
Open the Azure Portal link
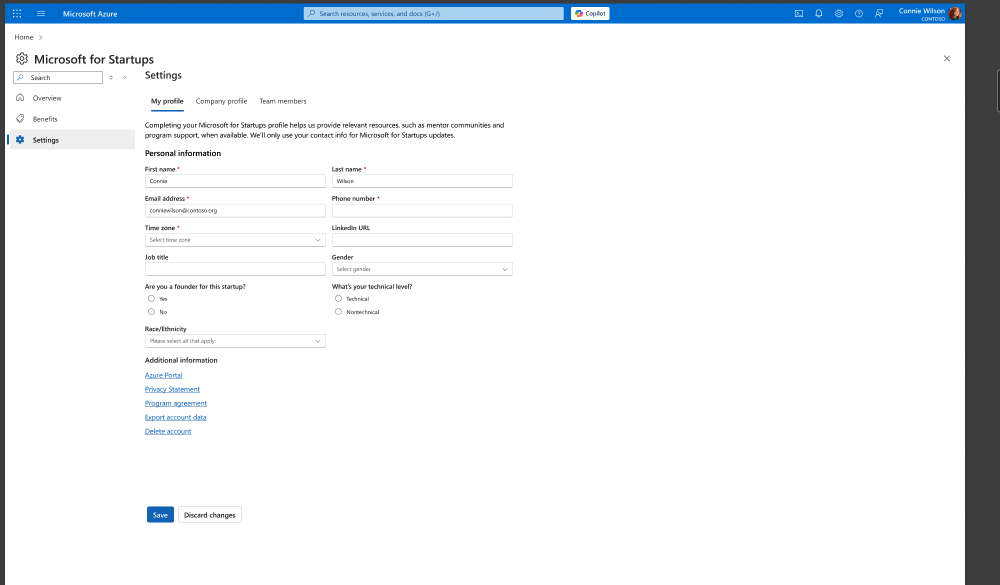(x=163, y=375)
